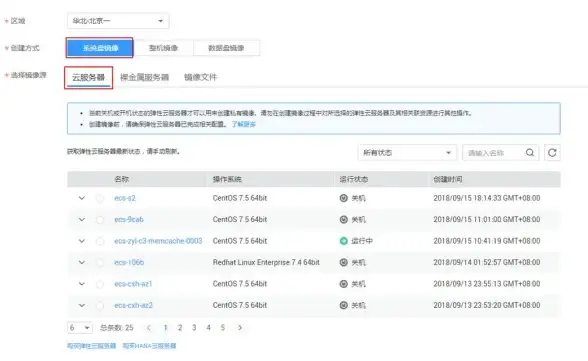
Task: Click the 2018/09/15 18:14:33 timestamp
Action: [x=487, y=198]
